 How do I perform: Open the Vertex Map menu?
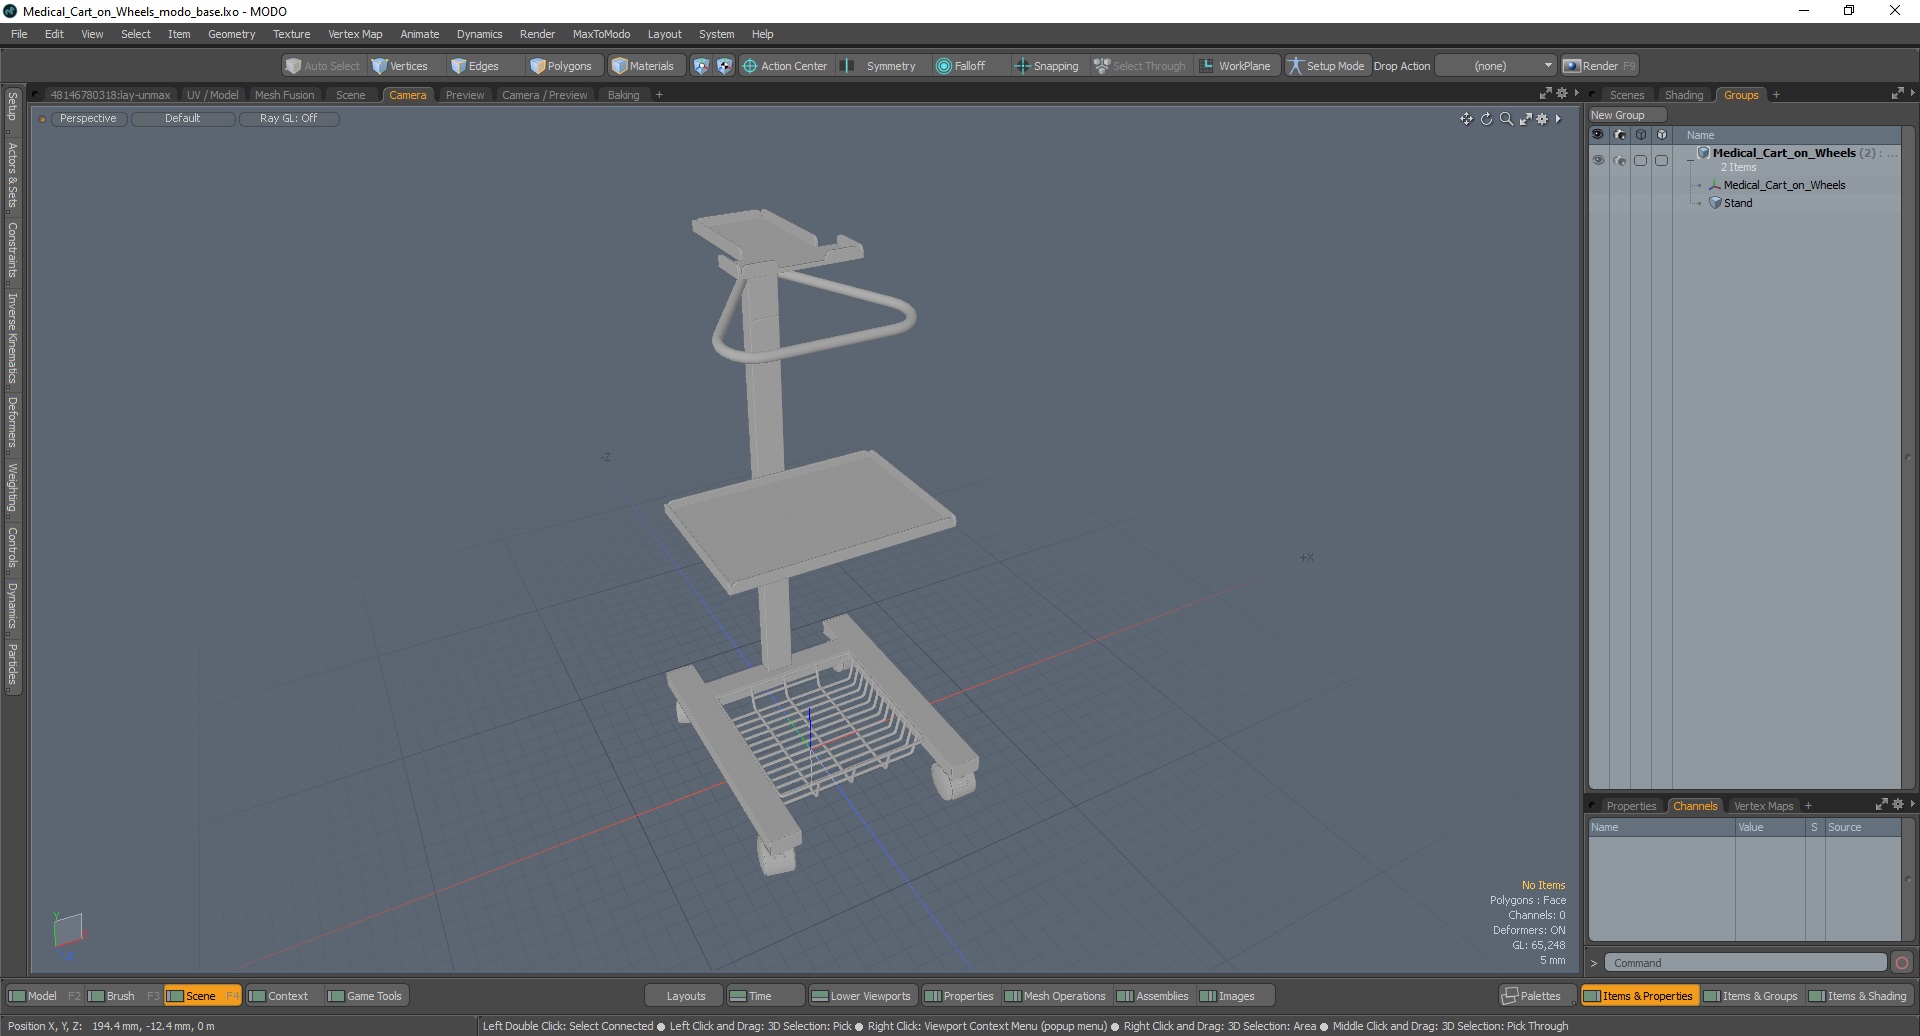click(x=355, y=34)
